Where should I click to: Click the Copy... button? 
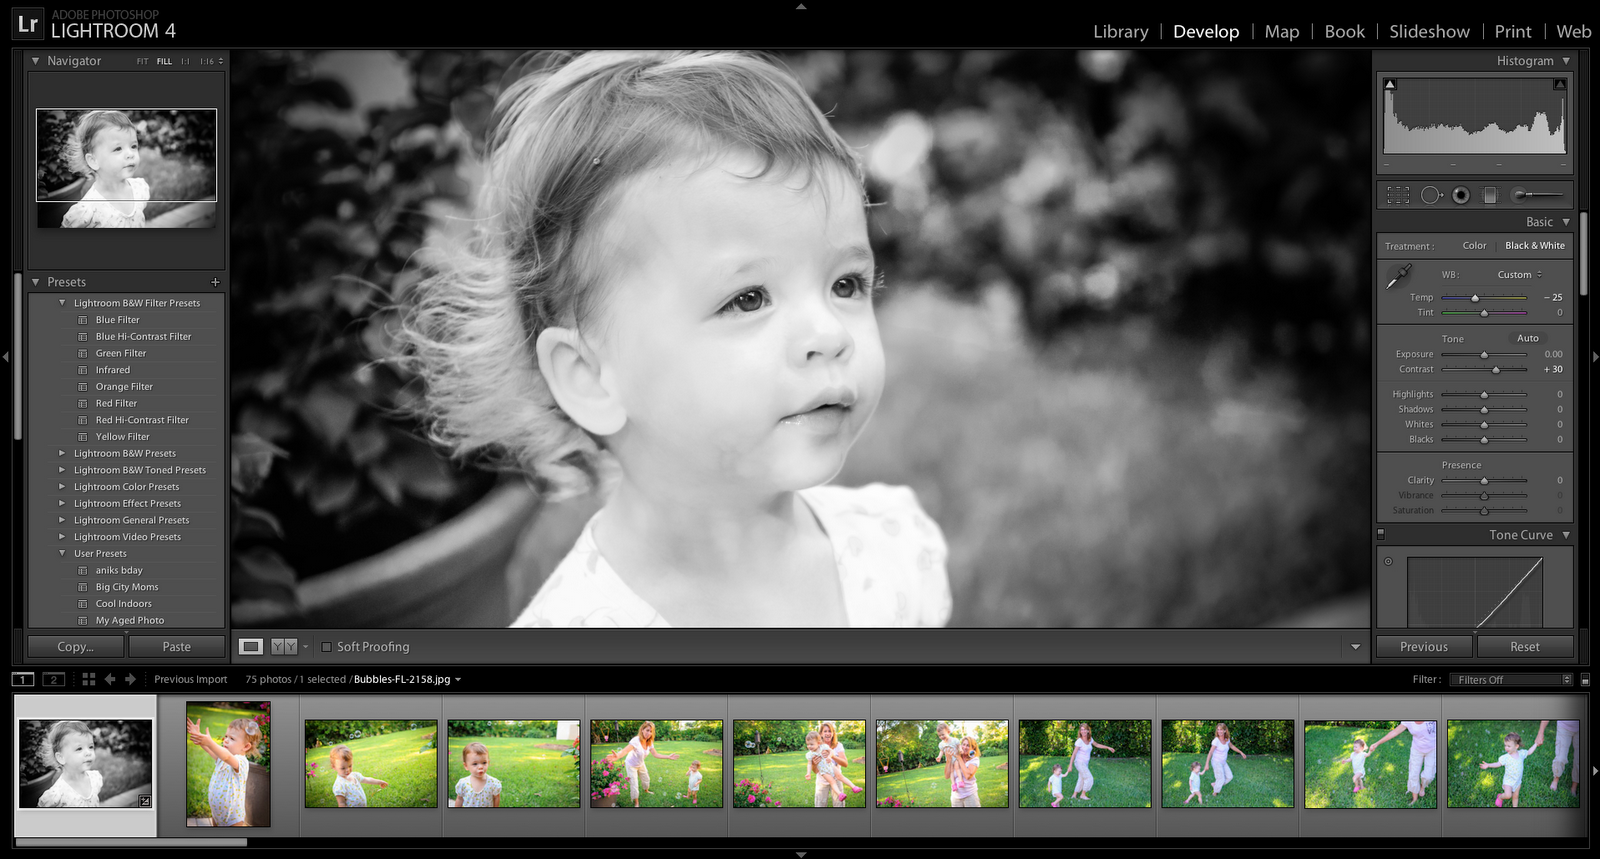point(76,647)
